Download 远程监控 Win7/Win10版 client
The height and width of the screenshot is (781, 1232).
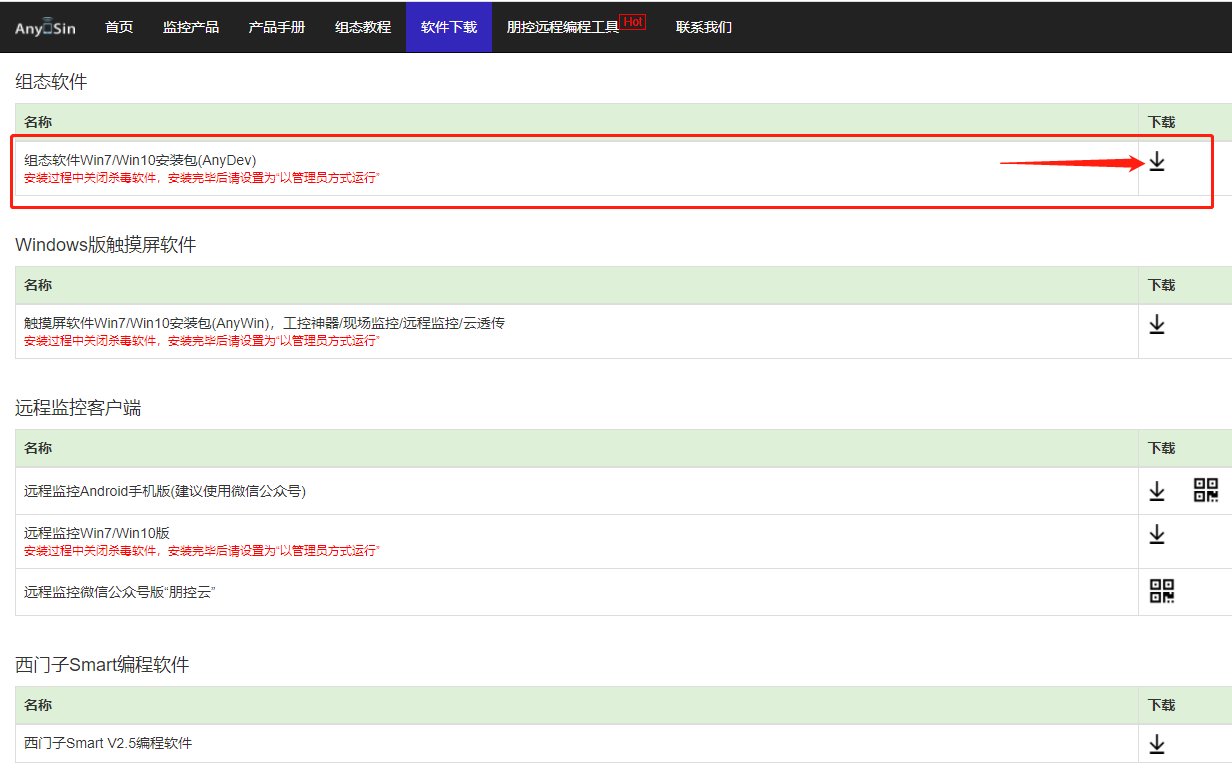(1156, 535)
